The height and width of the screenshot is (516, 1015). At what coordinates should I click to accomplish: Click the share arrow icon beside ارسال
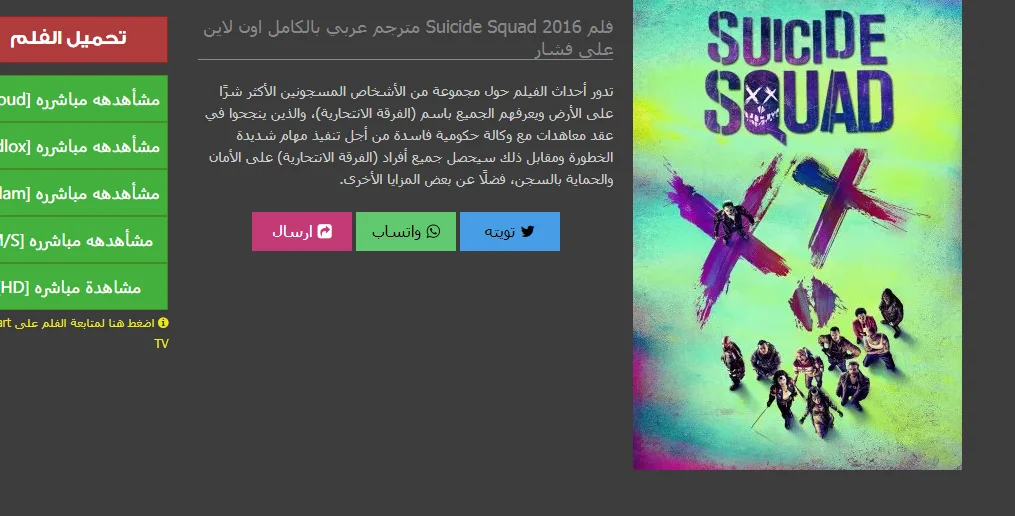(325, 231)
